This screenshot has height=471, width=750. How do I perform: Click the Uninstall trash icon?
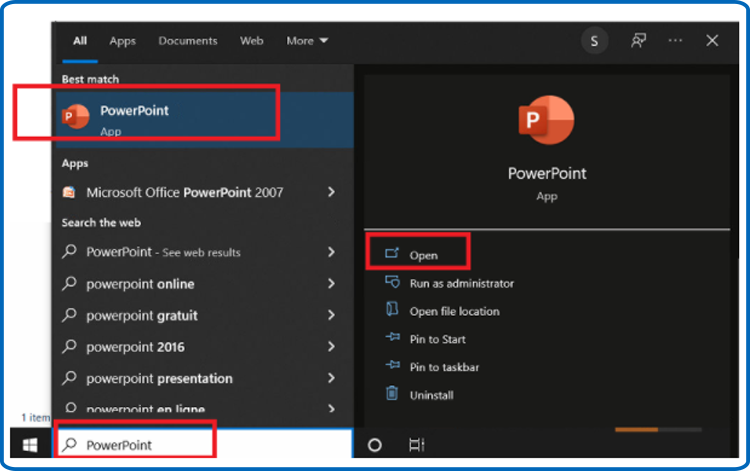(x=392, y=393)
